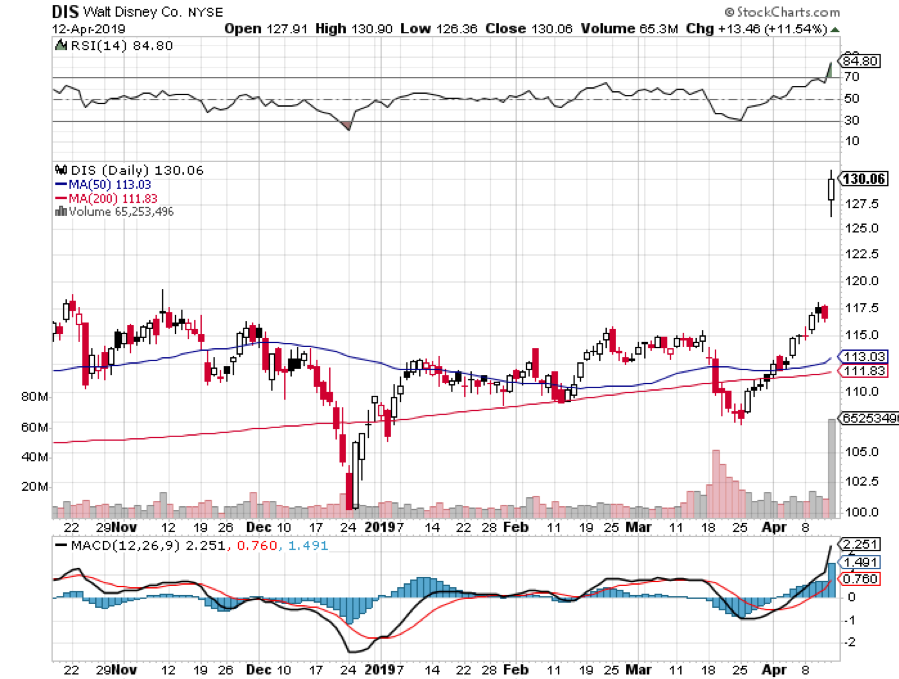
Task: Click the 1.491 histogram axis tag
Action: [859, 563]
